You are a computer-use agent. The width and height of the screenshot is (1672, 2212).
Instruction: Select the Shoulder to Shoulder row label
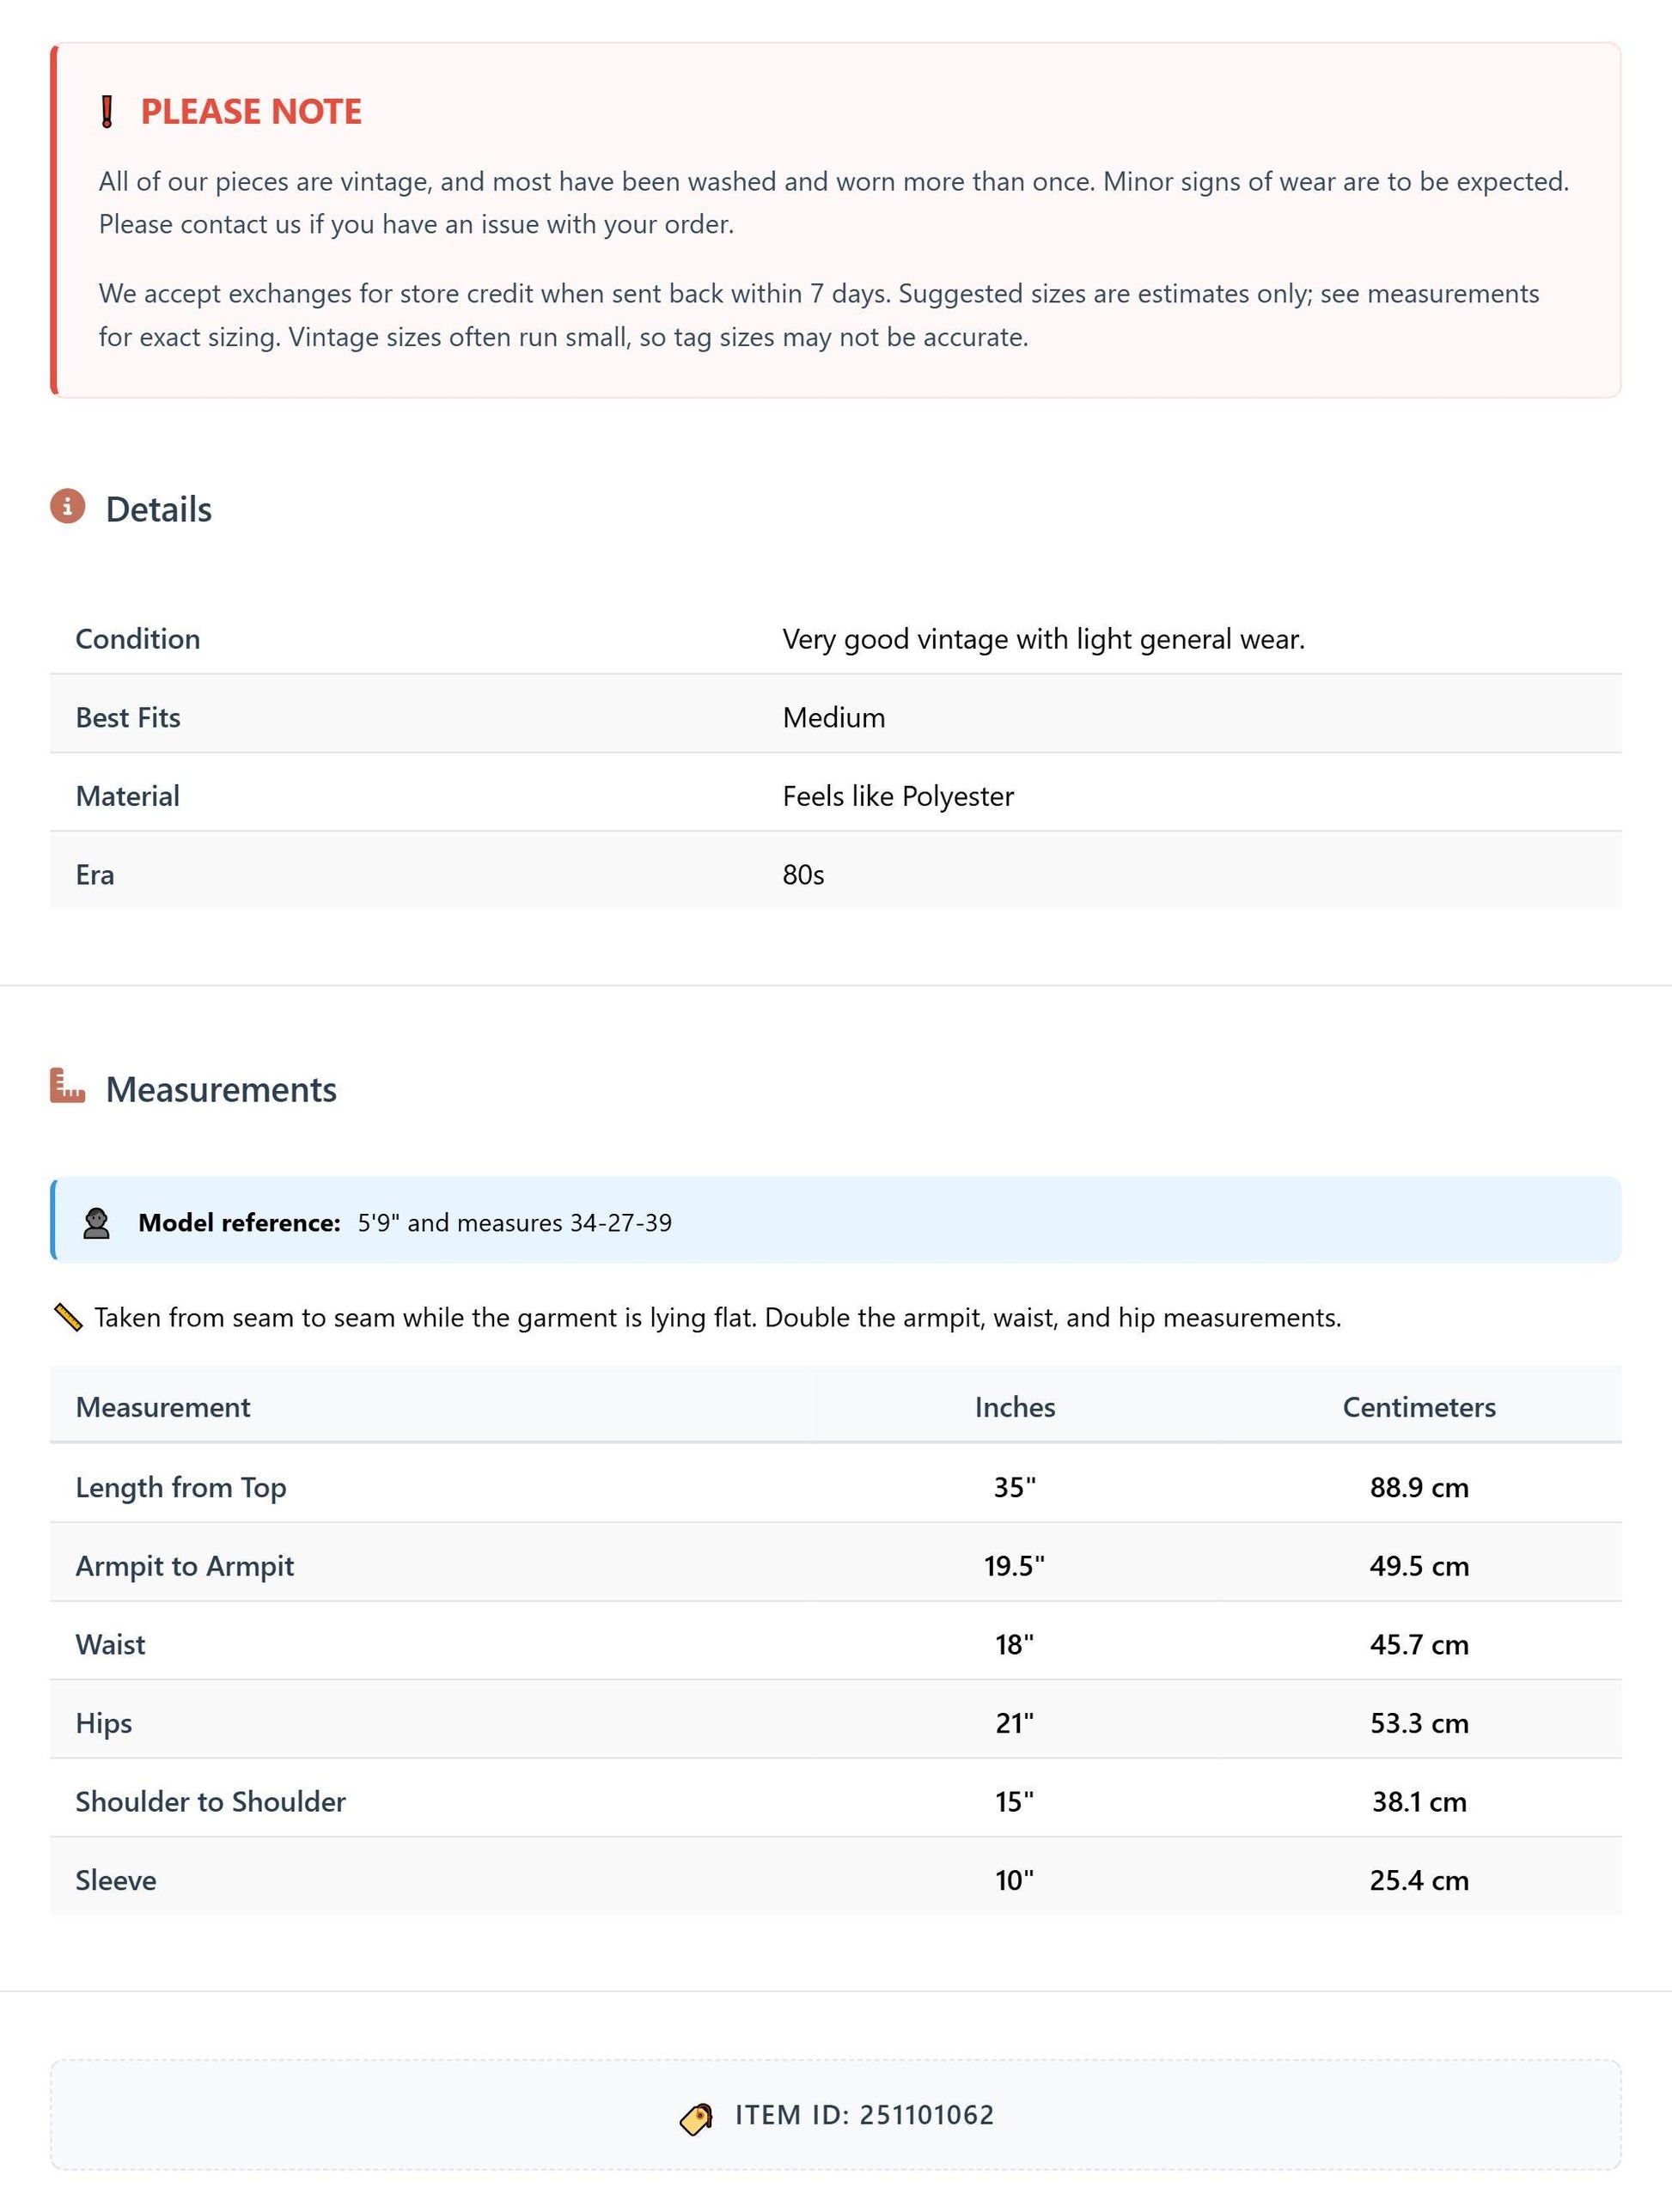[x=211, y=1802]
